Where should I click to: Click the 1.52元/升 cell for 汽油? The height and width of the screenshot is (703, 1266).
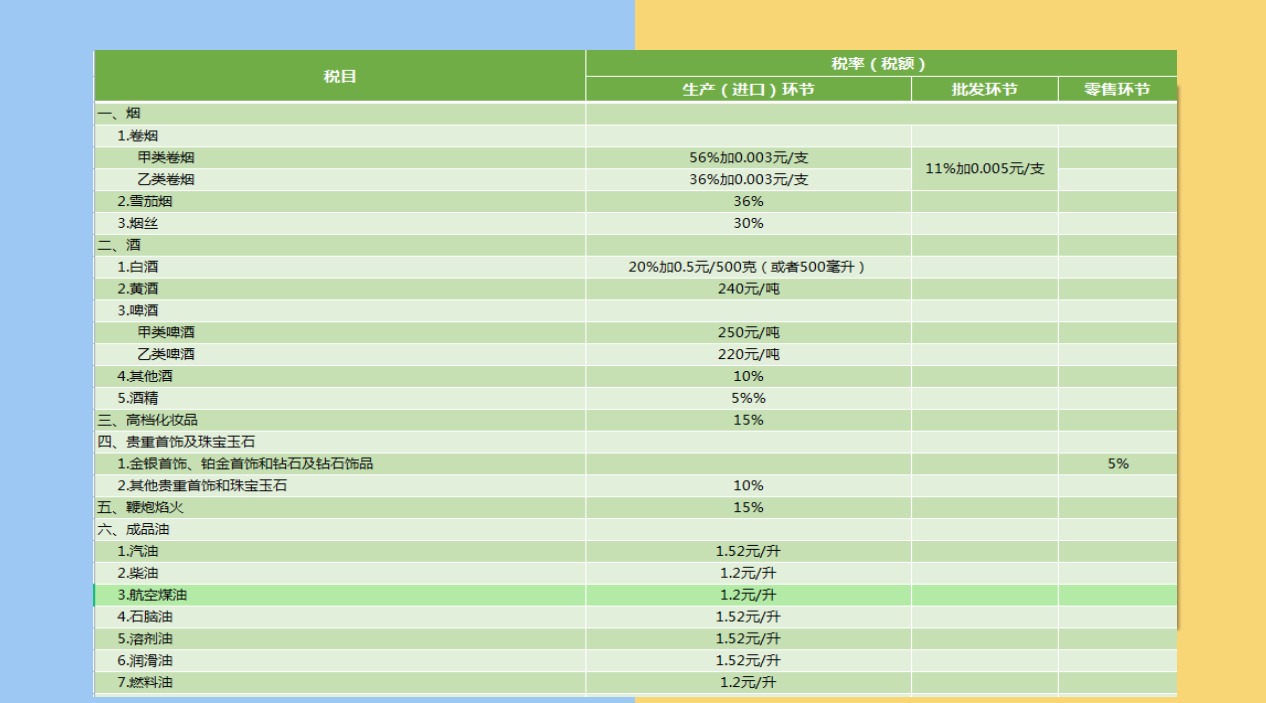pos(746,550)
